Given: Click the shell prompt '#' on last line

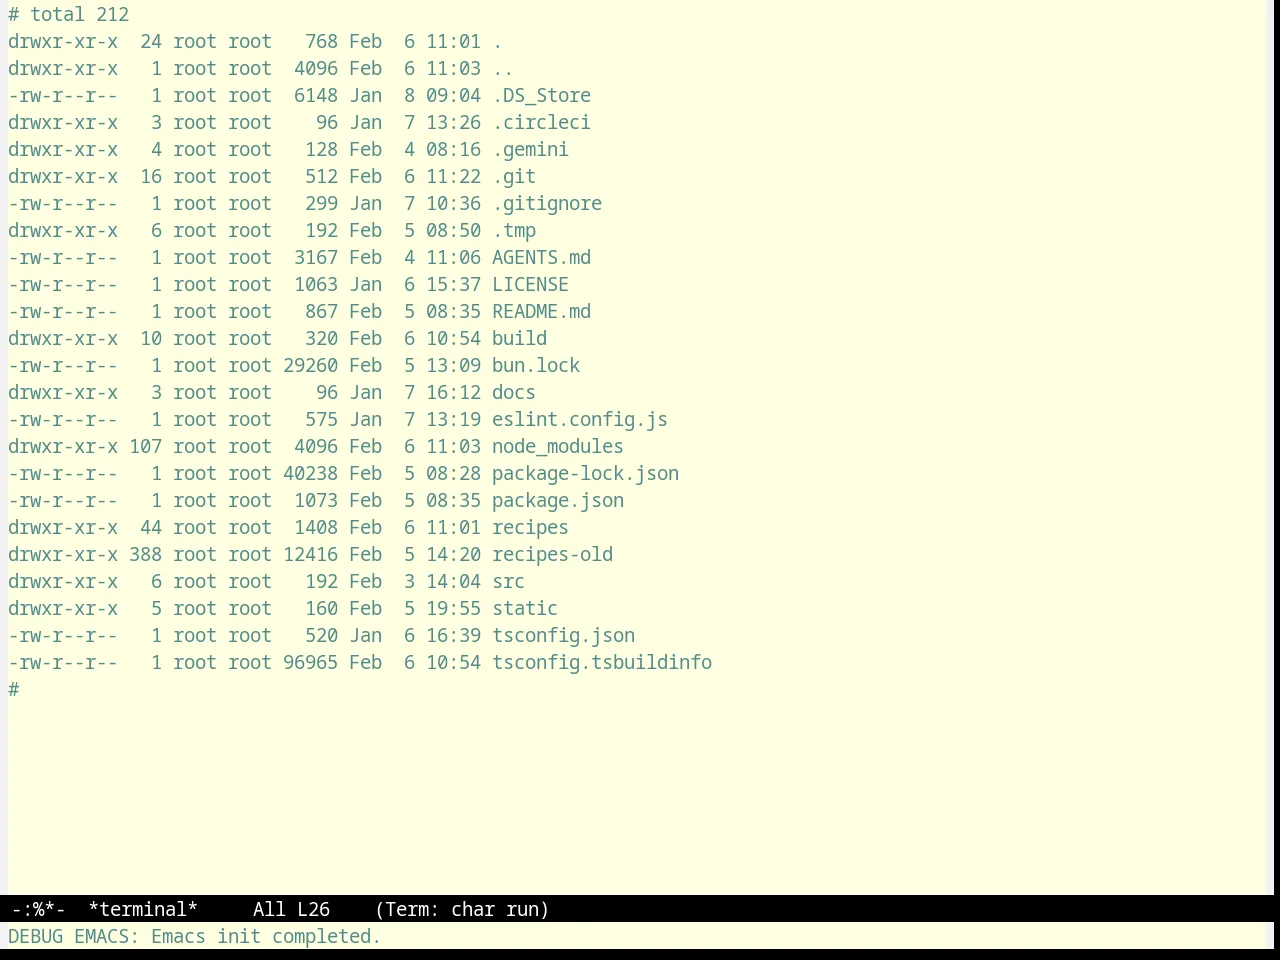Looking at the screenshot, I should (13, 689).
